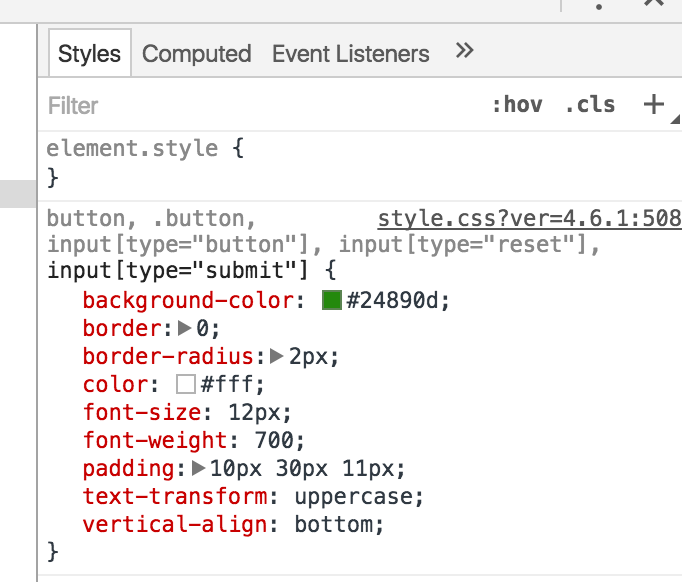The height and width of the screenshot is (582, 682).
Task: Click the uppercase value
Action: (353, 497)
